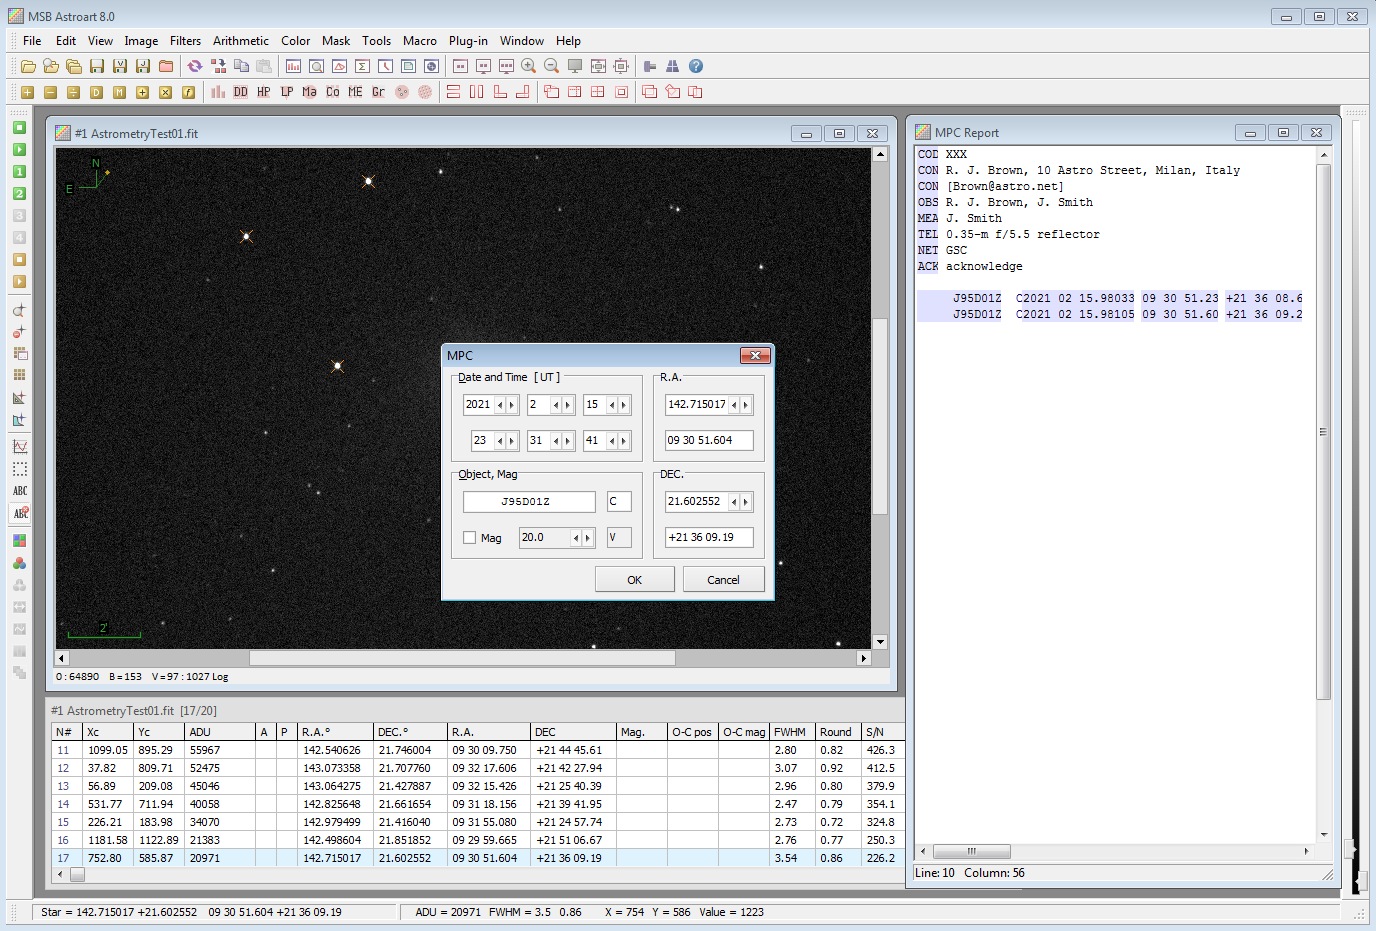Decrease the DEC 21.602552 stepper
Viewport: 1376px width, 931px height.
tap(734, 502)
